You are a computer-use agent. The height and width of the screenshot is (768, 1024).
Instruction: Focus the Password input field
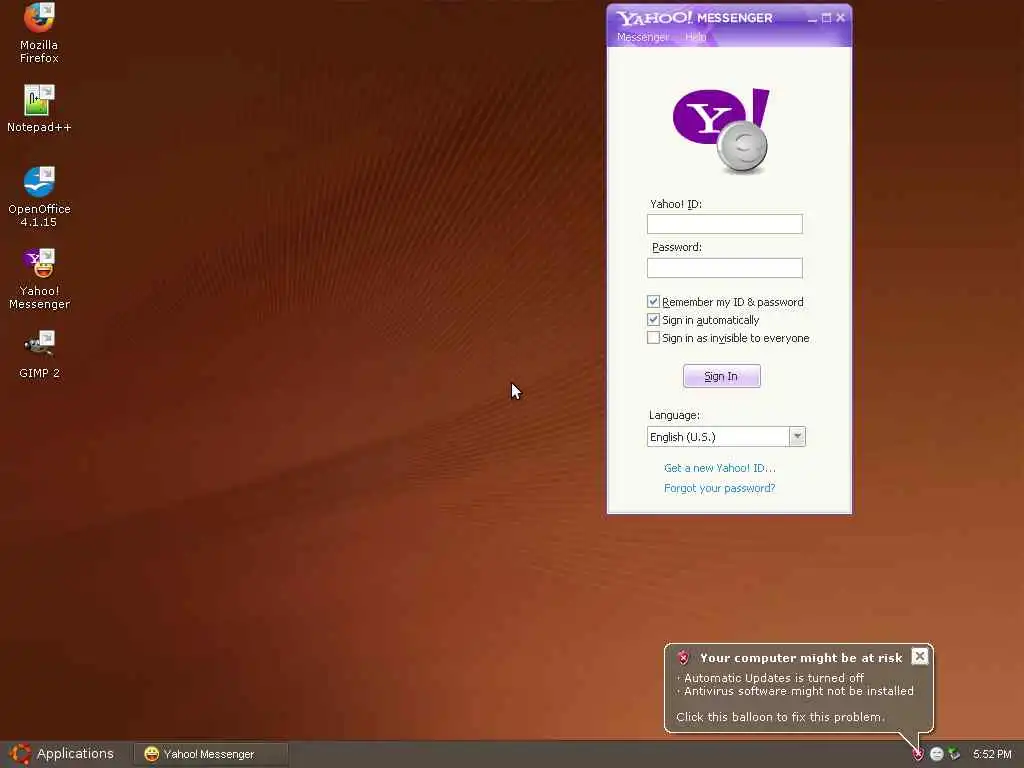tap(724, 268)
